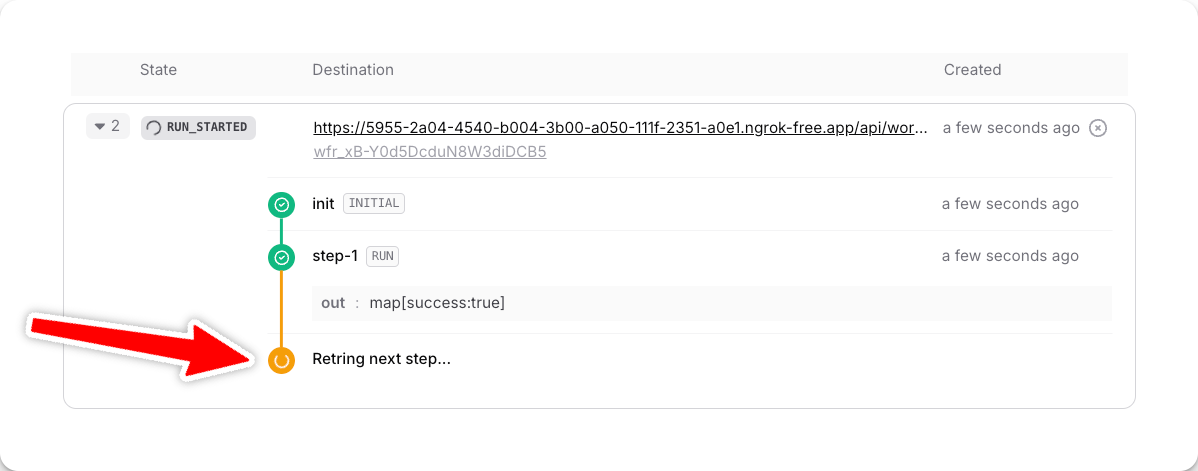This screenshot has width=1198, height=471.
Task: Click the green checkmark icon beside step-1
Action: (281, 258)
